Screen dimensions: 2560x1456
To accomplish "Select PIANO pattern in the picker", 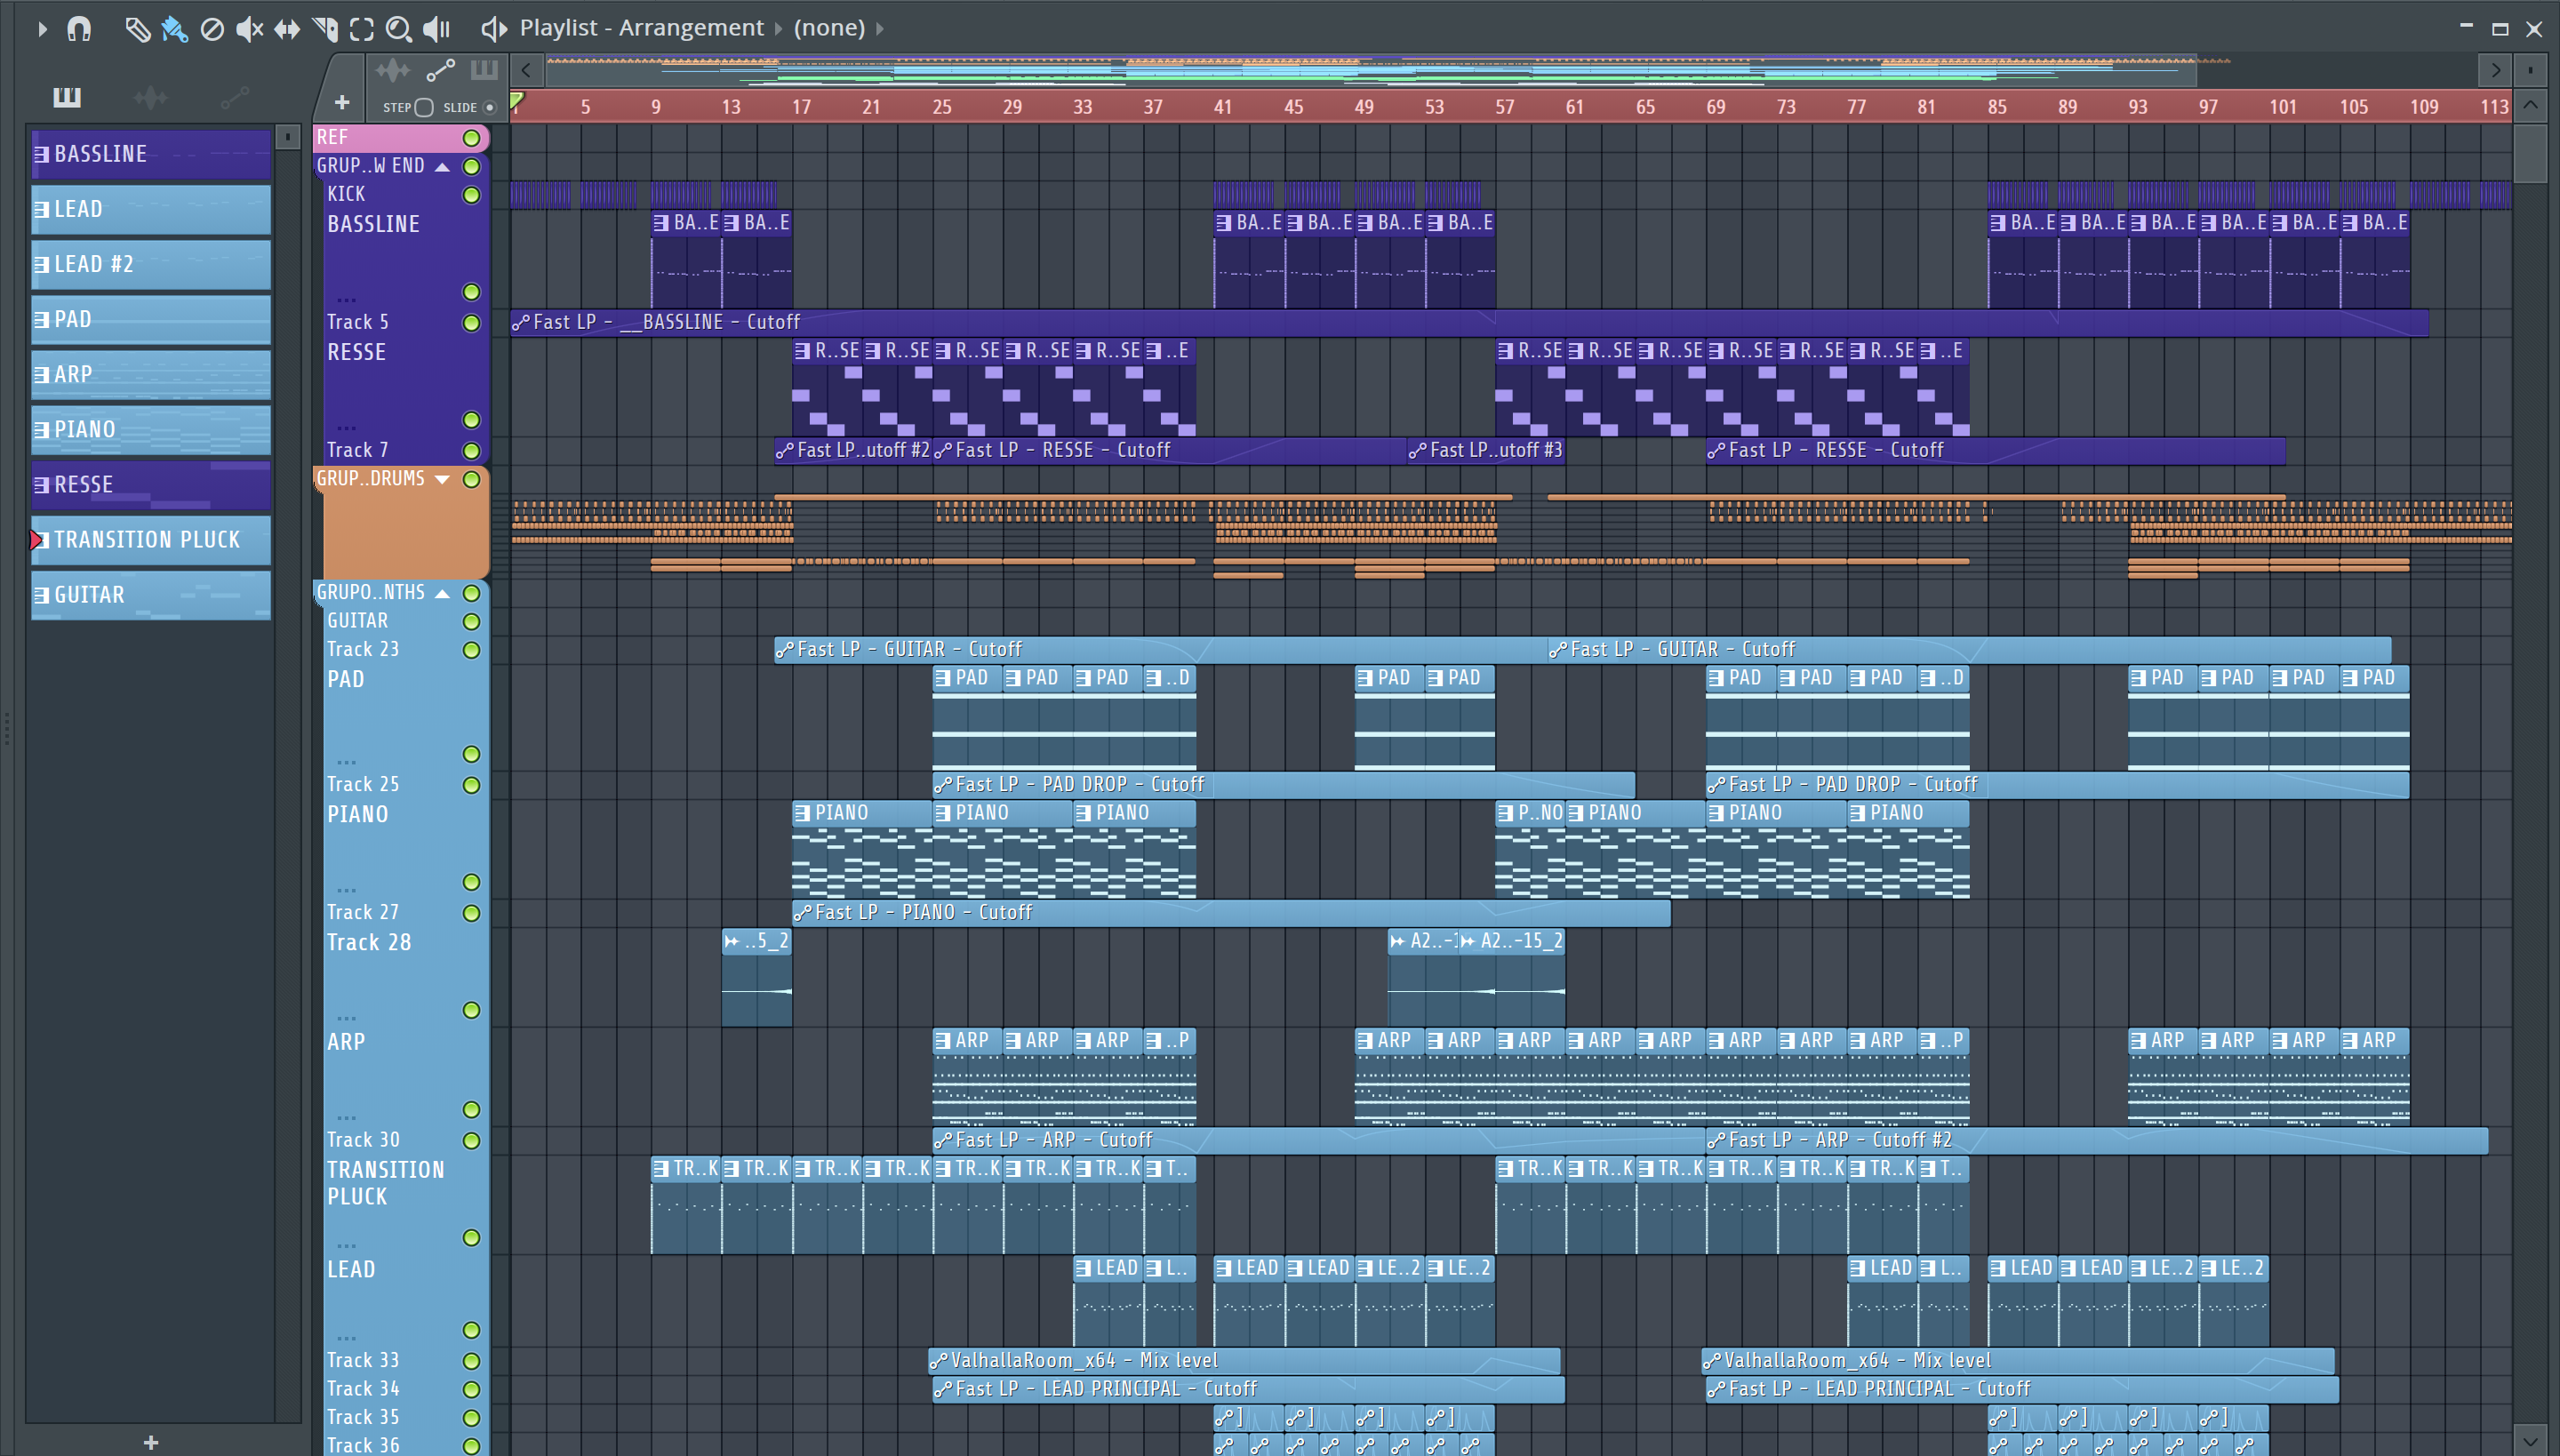I will point(151,429).
